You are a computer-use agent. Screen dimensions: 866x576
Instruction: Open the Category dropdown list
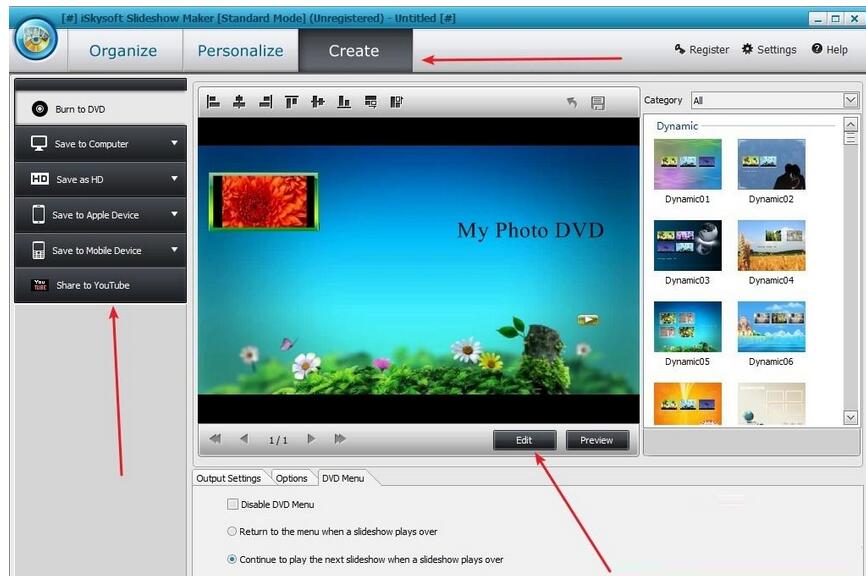851,100
